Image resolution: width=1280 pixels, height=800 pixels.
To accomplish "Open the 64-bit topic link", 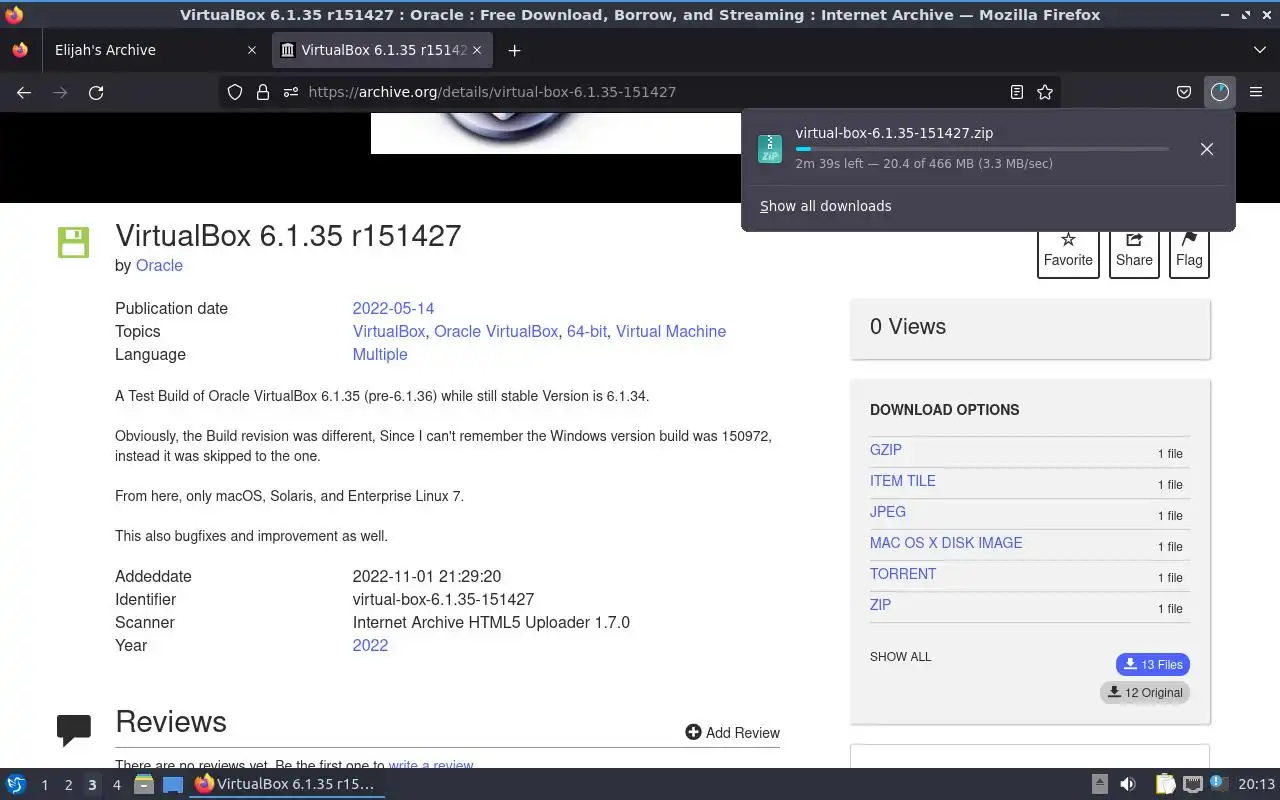I will [x=587, y=331].
